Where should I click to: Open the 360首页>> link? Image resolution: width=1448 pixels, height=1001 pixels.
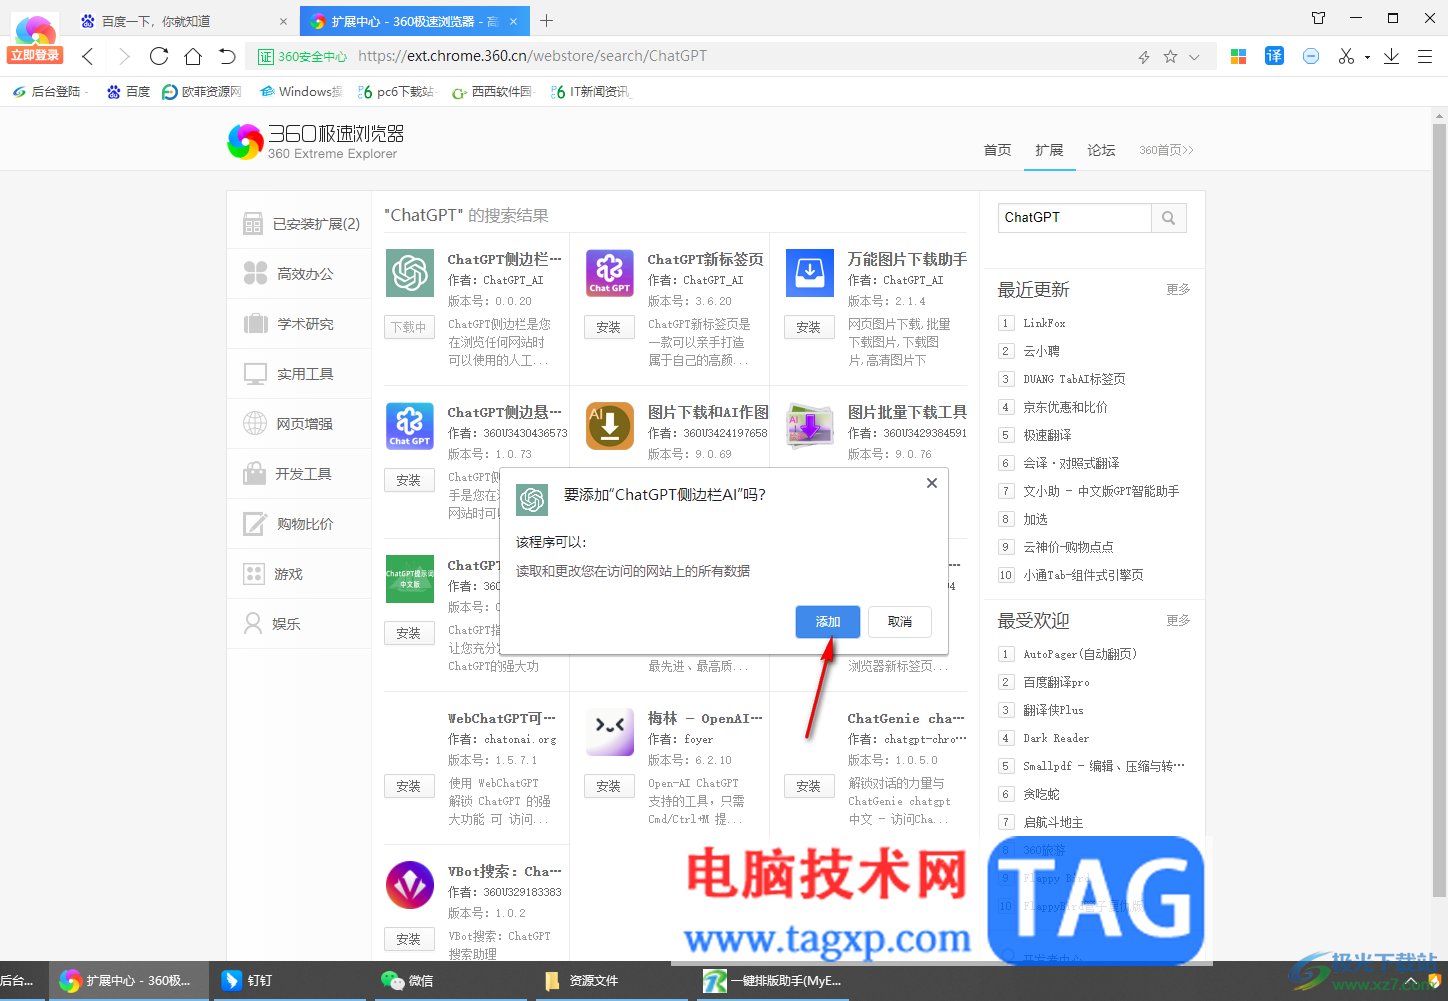(1166, 150)
